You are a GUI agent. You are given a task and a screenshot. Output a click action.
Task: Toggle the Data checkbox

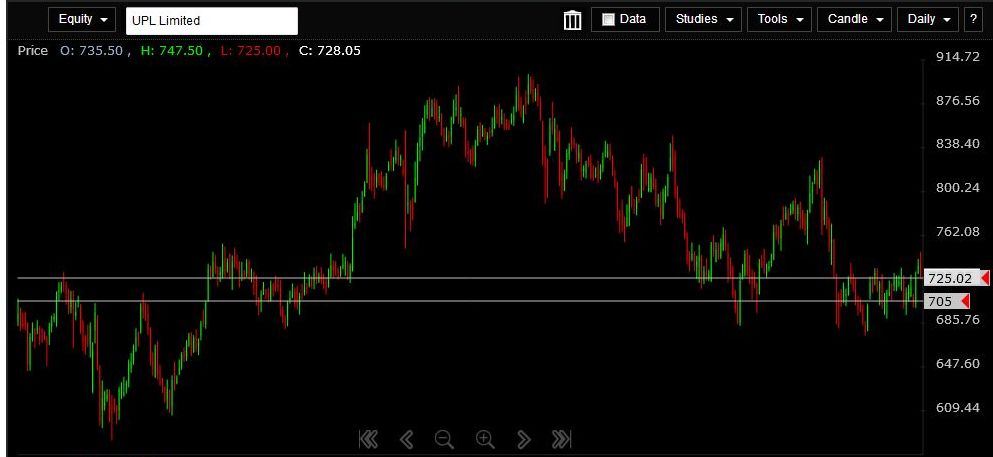click(x=608, y=20)
